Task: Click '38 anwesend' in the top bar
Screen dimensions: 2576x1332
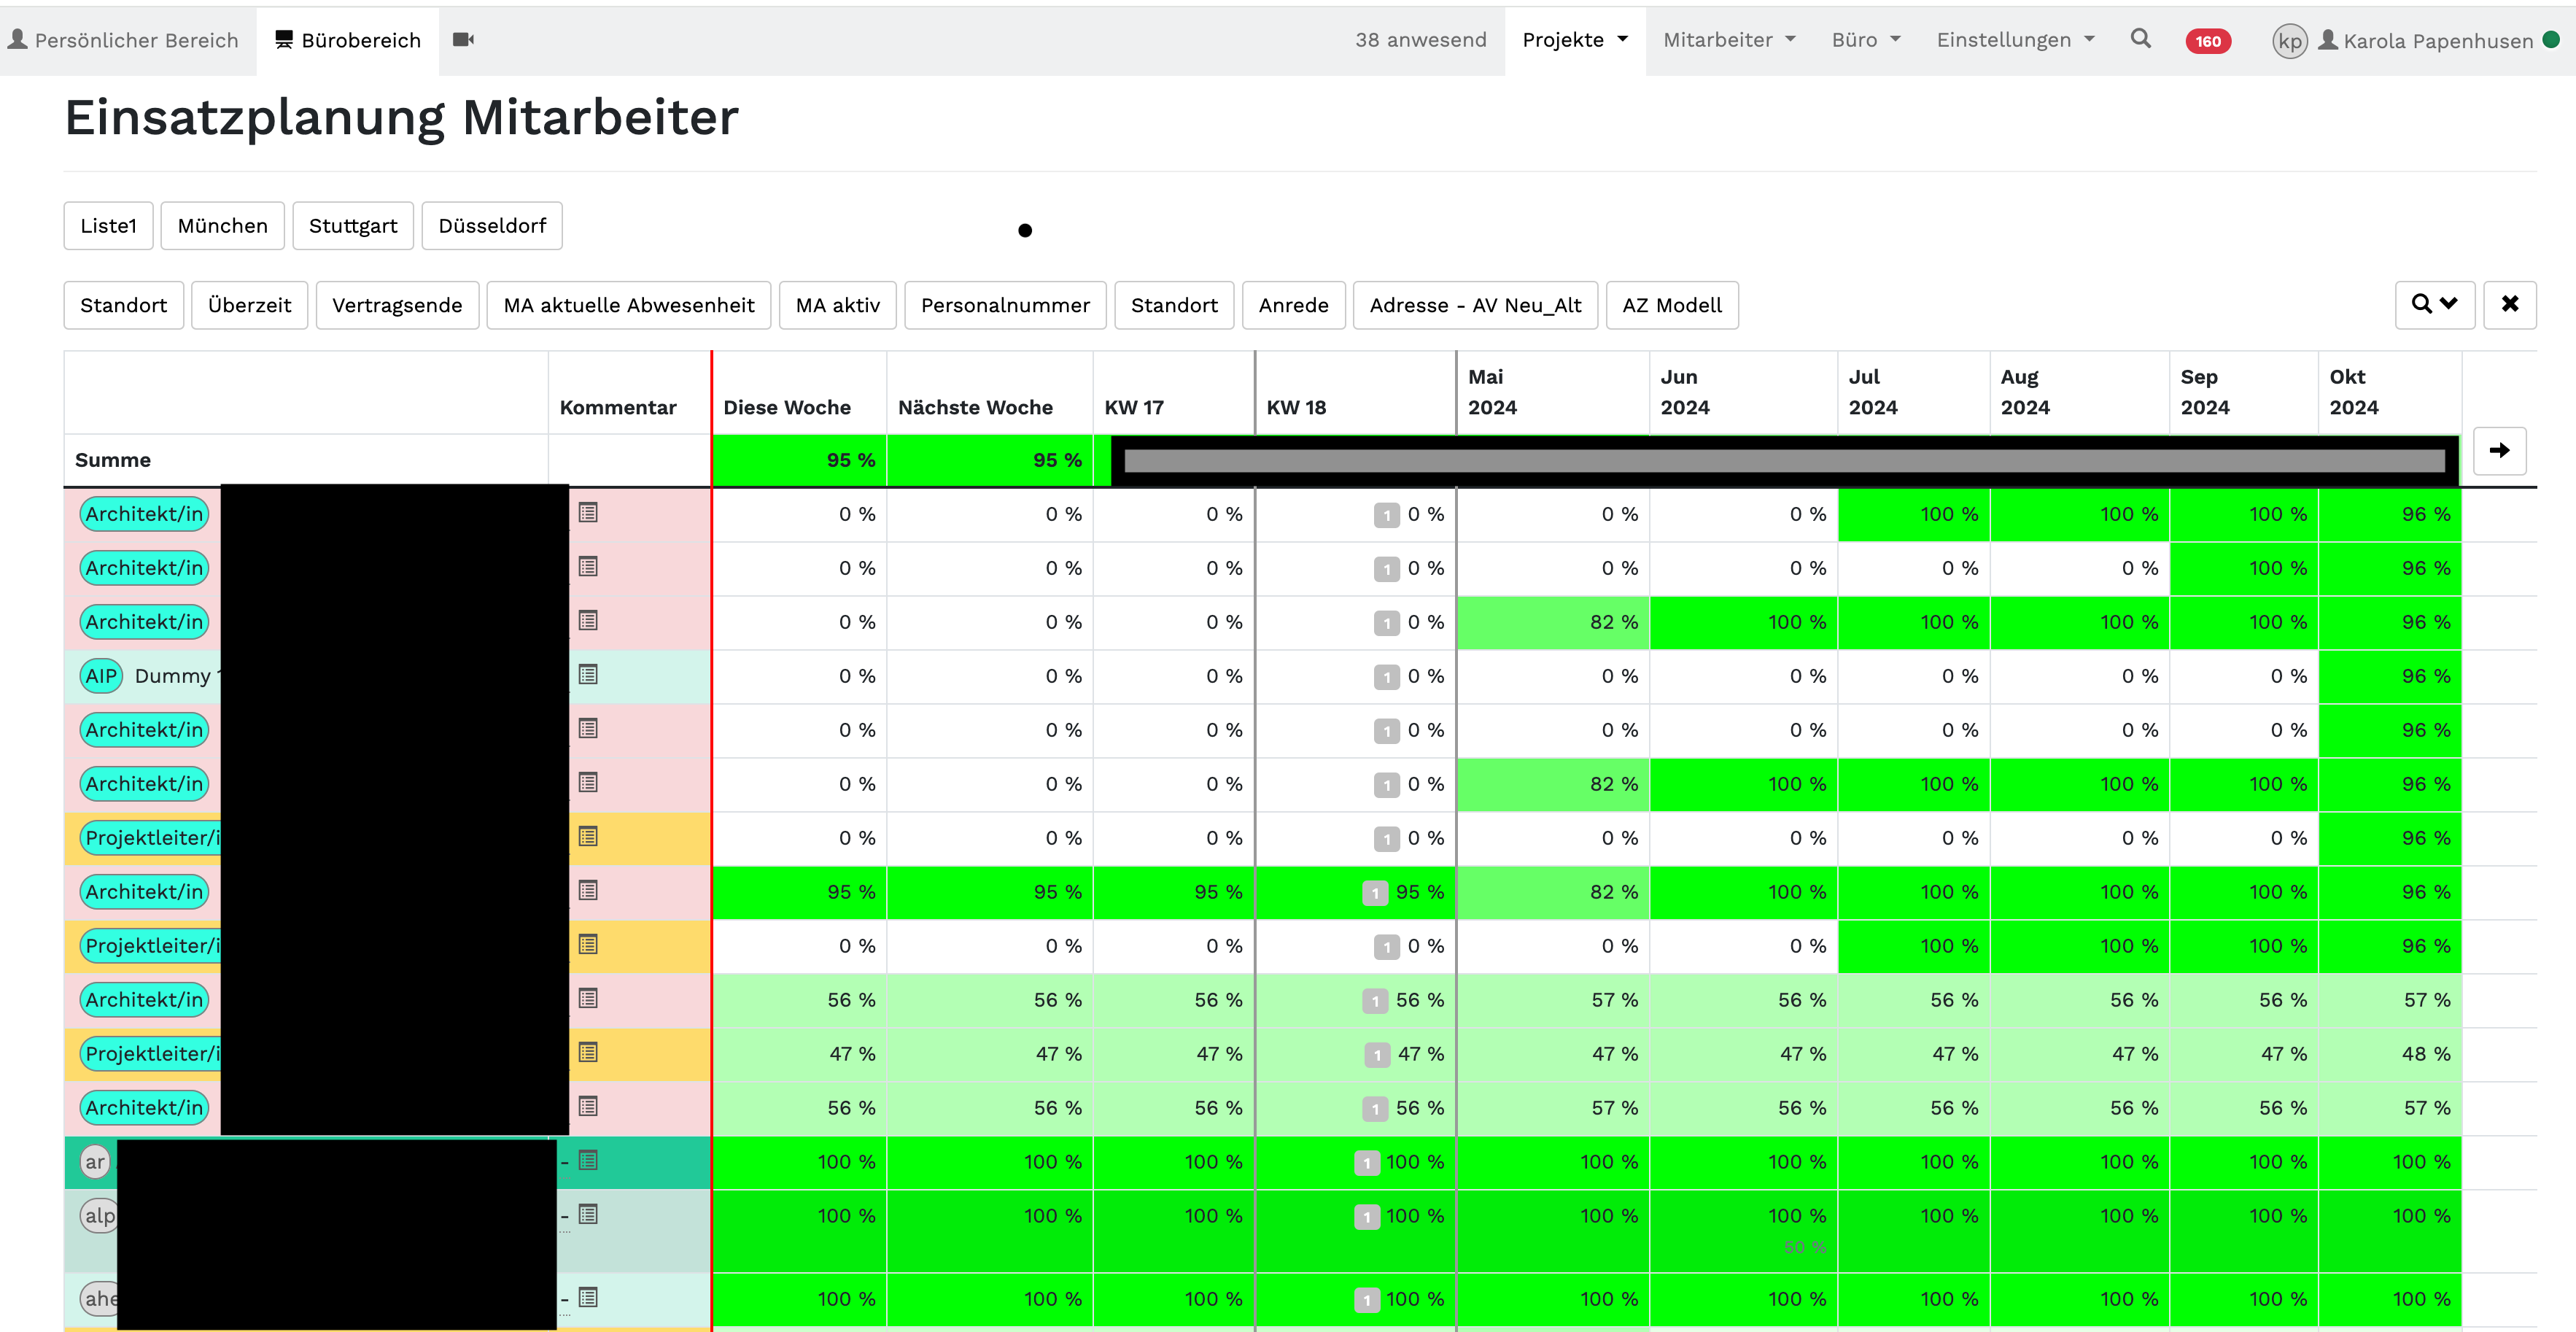Action: (x=1420, y=40)
